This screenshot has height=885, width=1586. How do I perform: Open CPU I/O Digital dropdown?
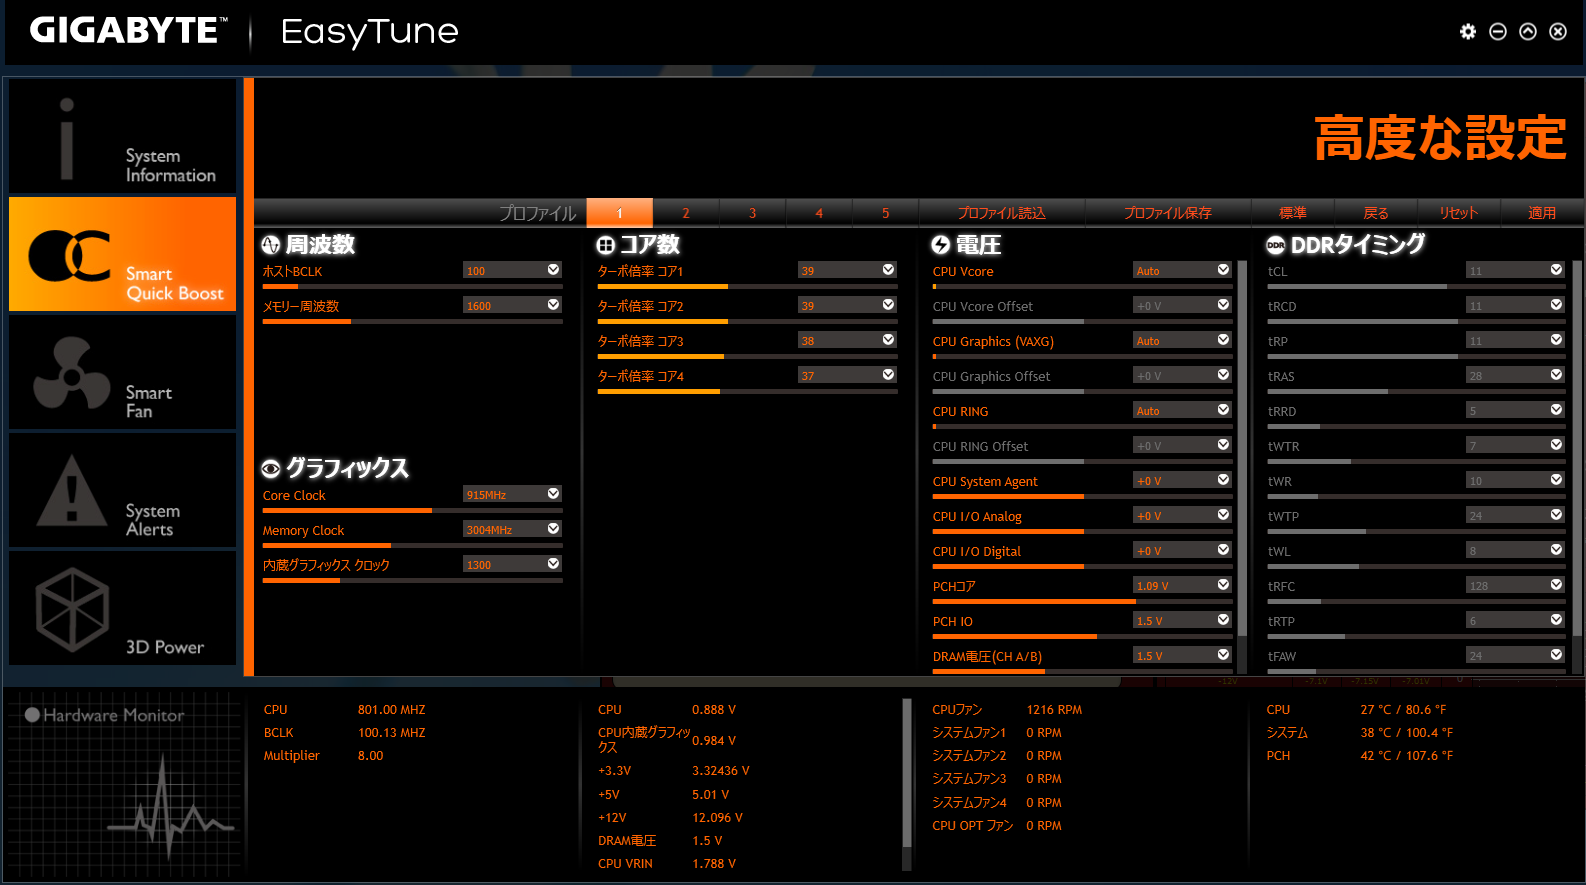(x=1183, y=551)
